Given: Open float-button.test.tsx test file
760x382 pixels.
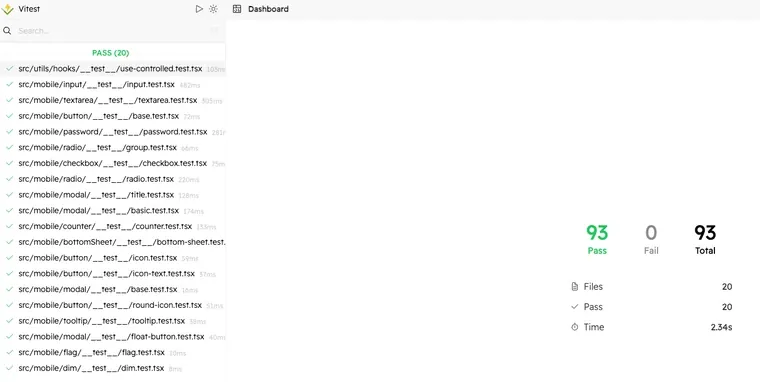Looking at the screenshot, I should click(x=112, y=336).
